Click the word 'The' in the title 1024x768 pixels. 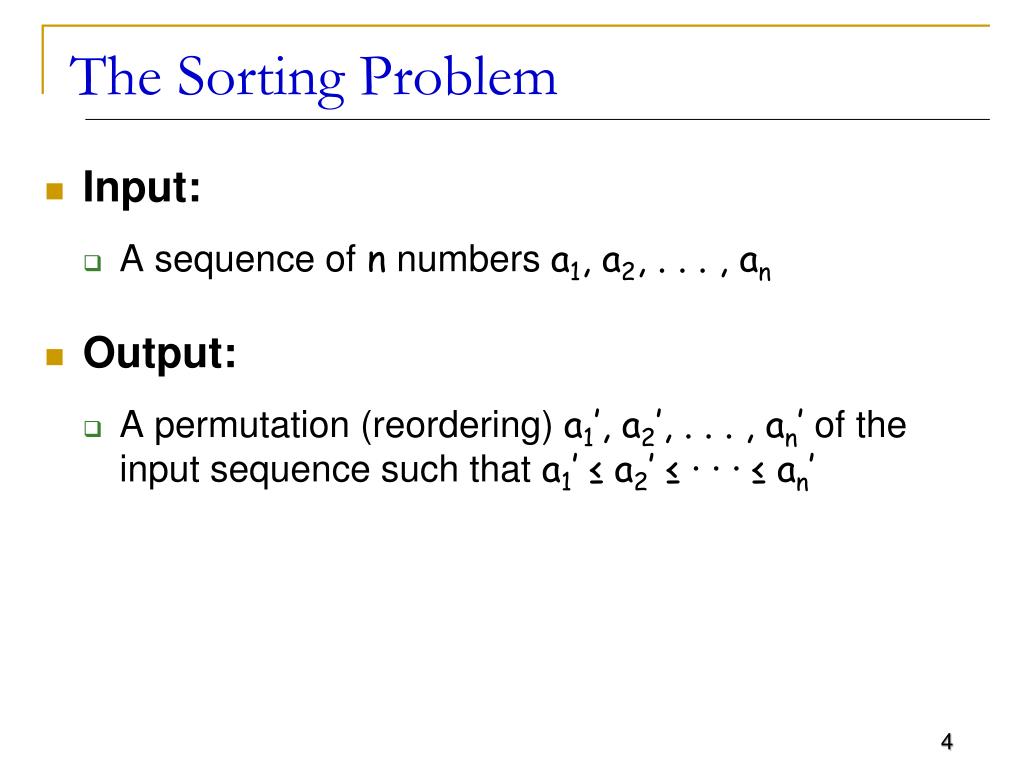click(111, 76)
